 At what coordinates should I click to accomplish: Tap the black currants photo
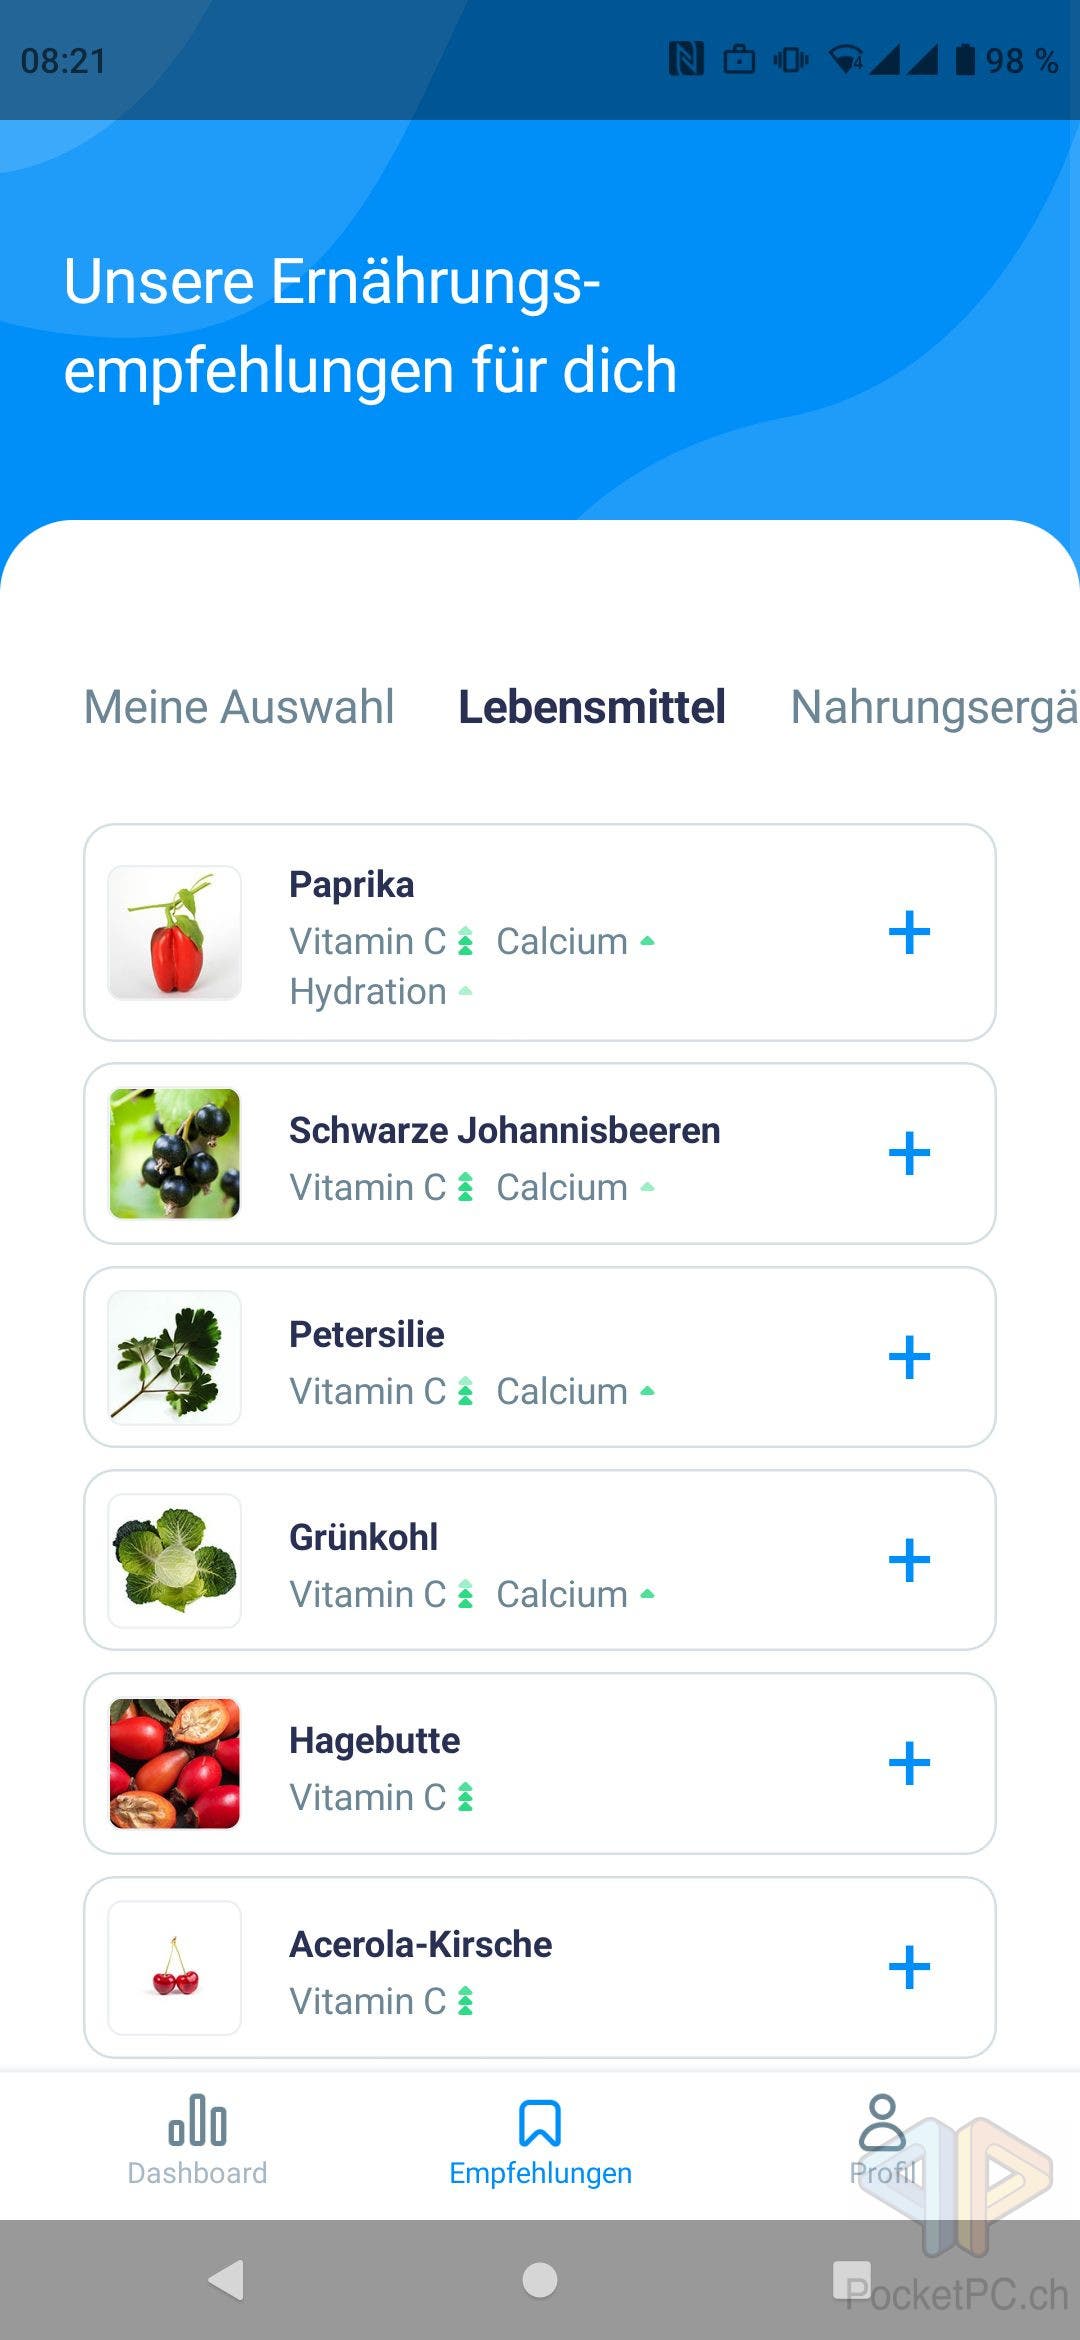175,1154
